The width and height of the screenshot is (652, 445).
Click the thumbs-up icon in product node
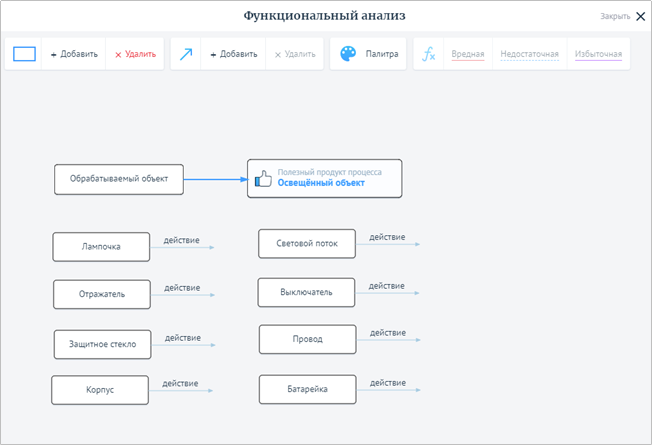pyautogui.click(x=263, y=179)
